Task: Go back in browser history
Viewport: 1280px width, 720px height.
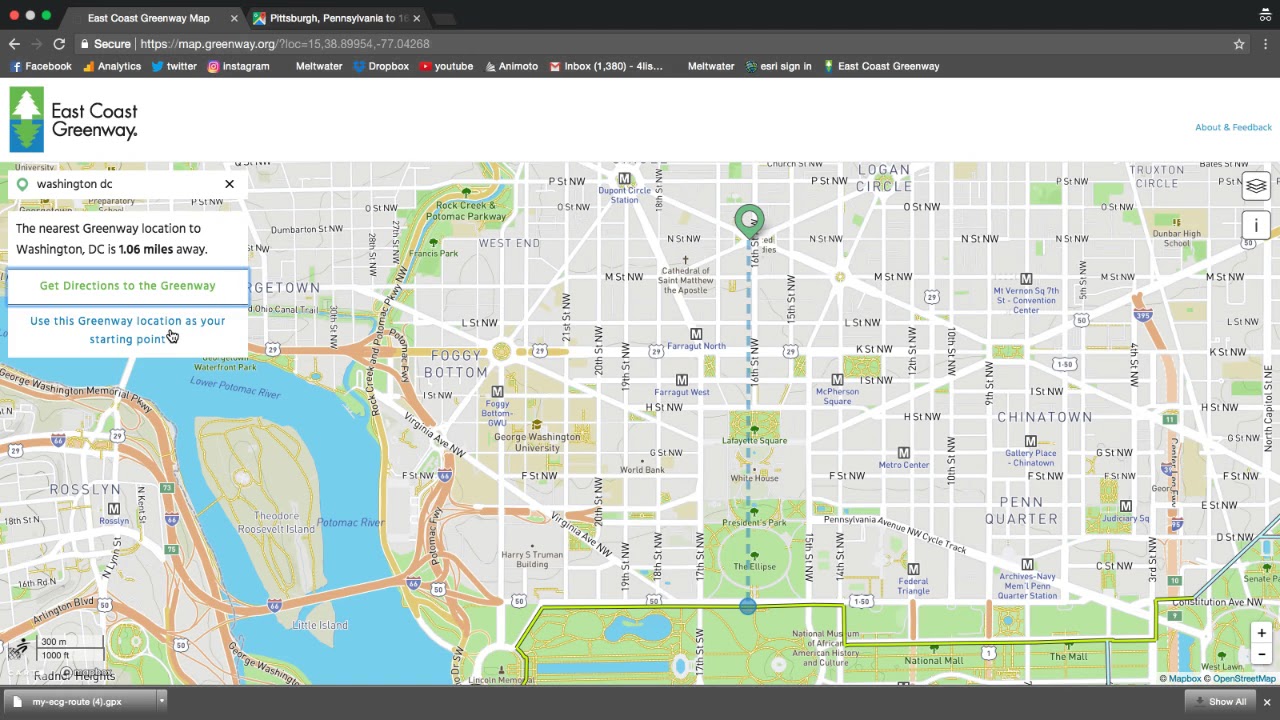Action: click(14, 44)
